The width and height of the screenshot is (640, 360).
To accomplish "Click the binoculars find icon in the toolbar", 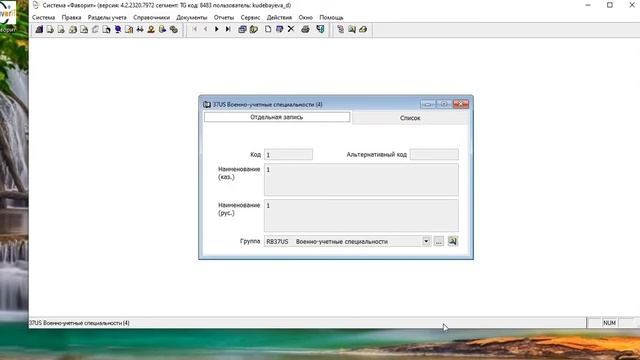I will point(140,29).
